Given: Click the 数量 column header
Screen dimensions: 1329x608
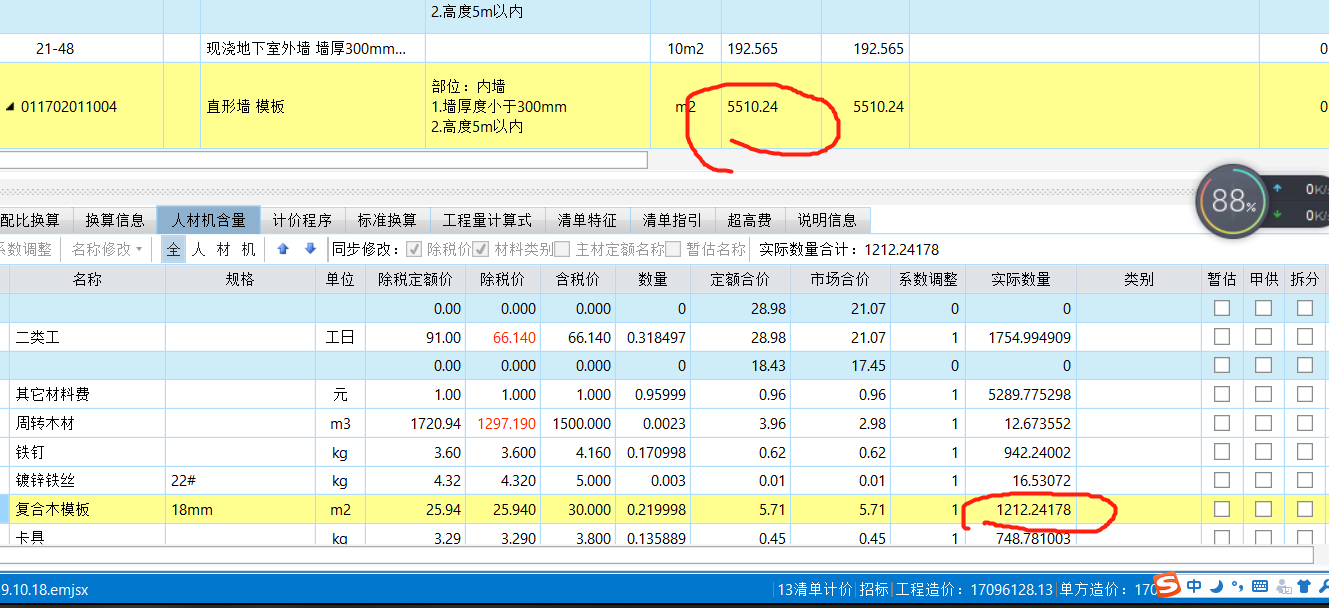Looking at the screenshot, I should [x=653, y=280].
